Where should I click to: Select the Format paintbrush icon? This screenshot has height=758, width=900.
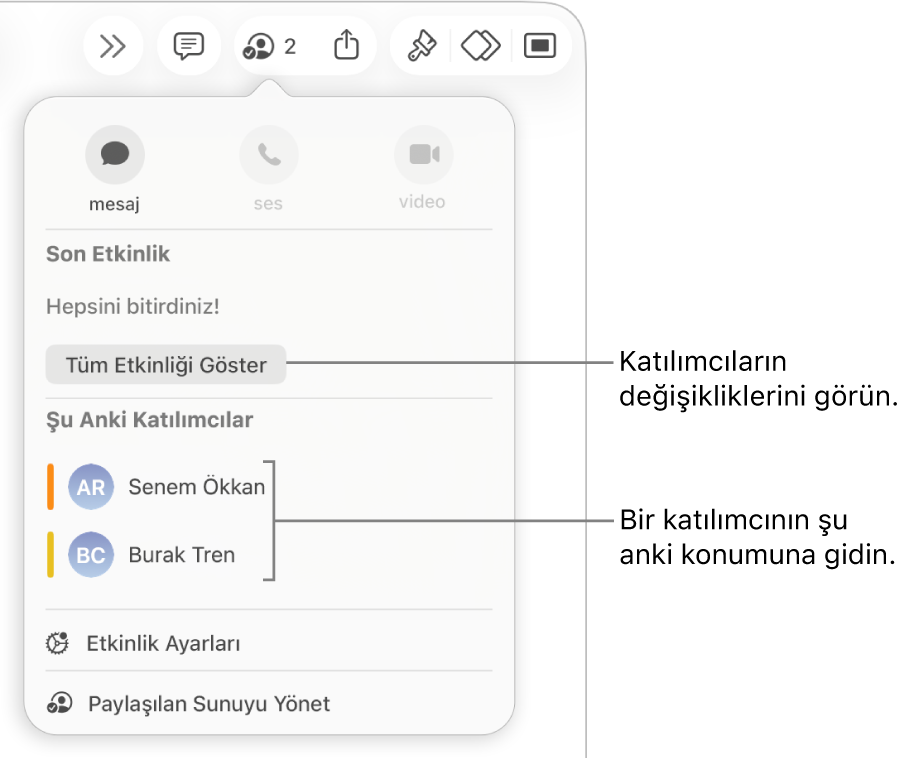coord(422,46)
